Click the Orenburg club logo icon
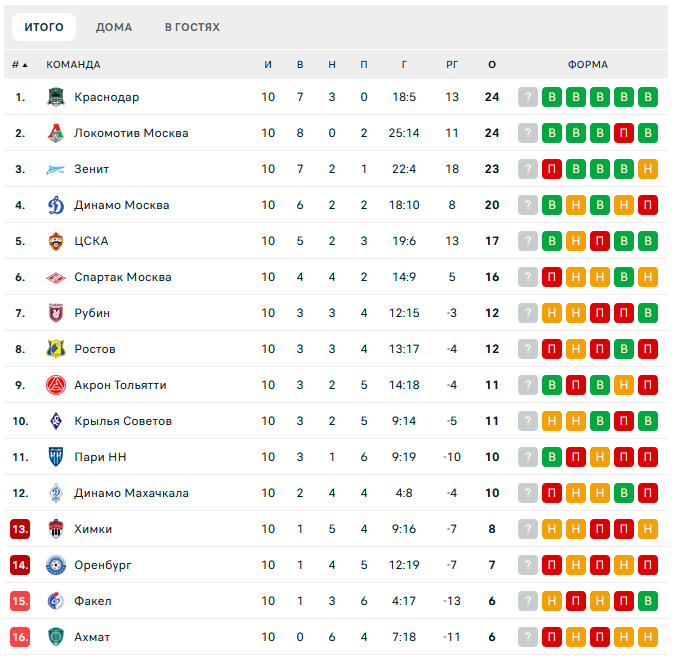 (x=56, y=565)
